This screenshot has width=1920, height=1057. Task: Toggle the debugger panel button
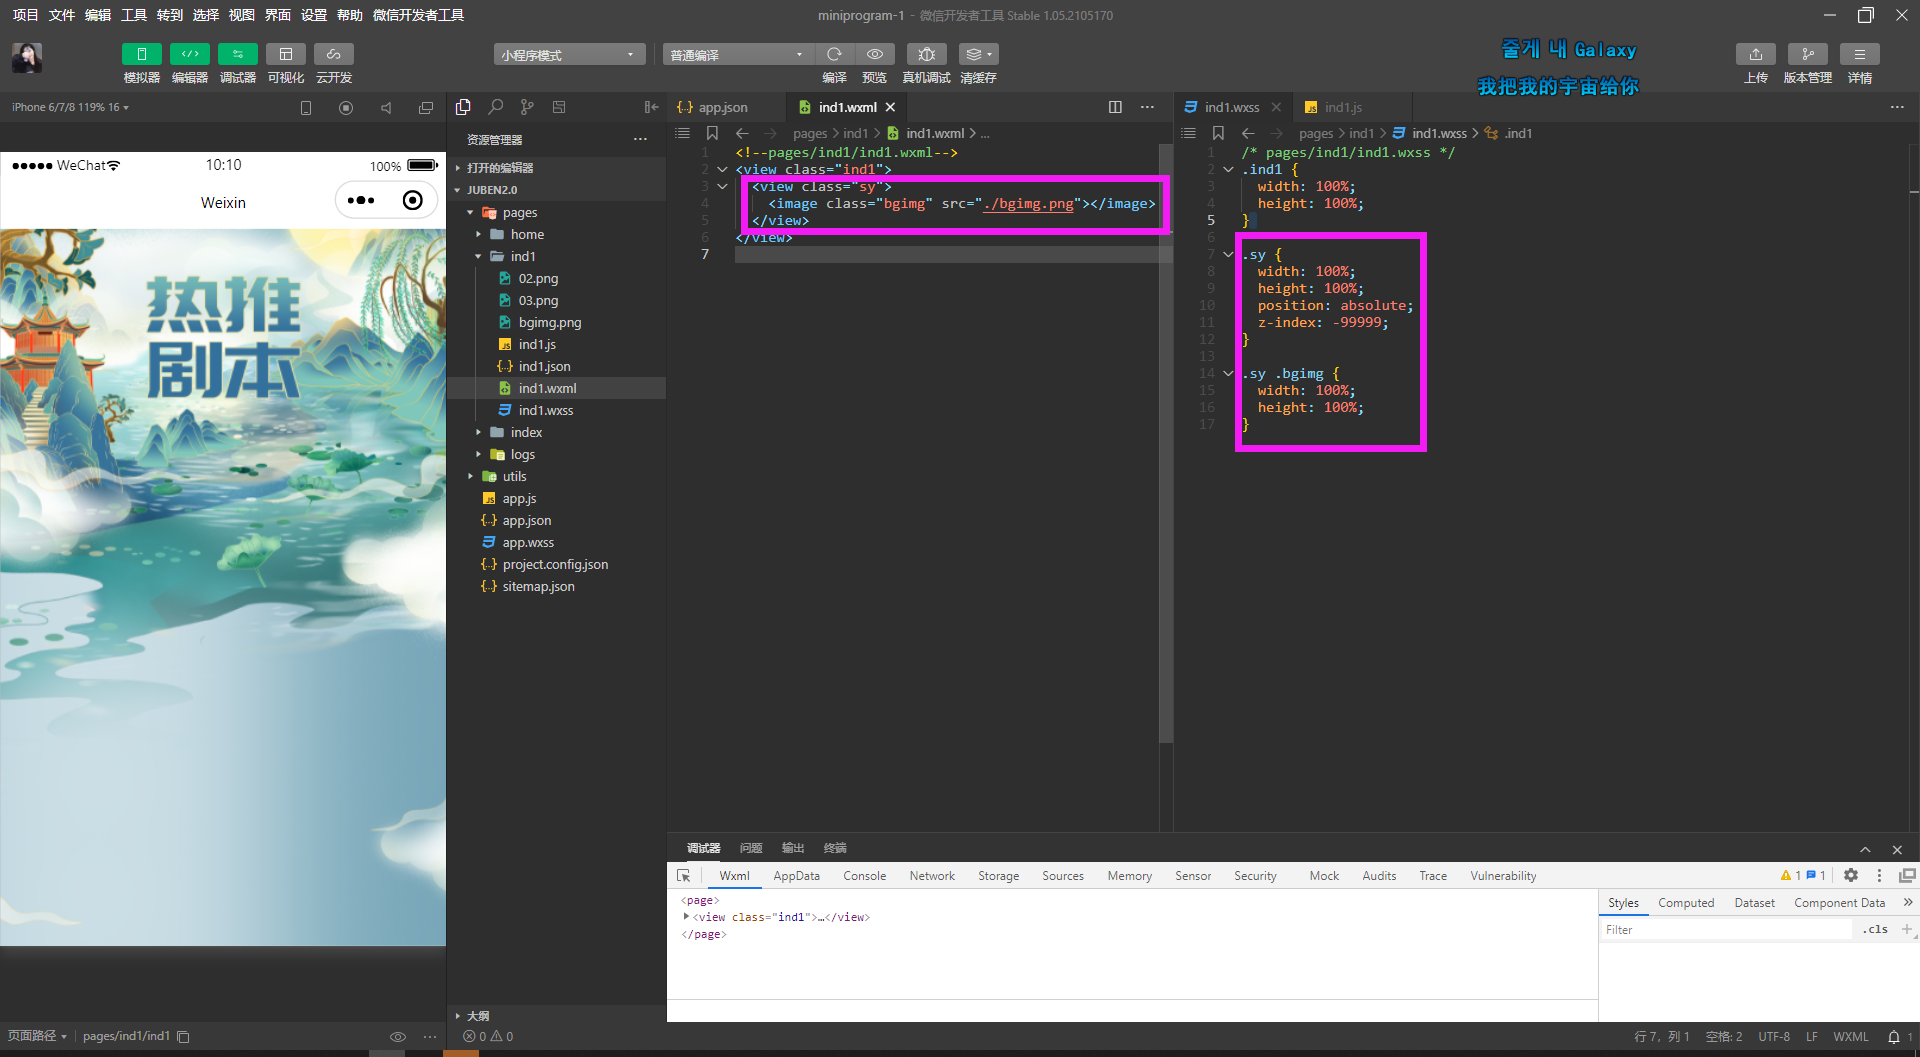tap(237, 54)
